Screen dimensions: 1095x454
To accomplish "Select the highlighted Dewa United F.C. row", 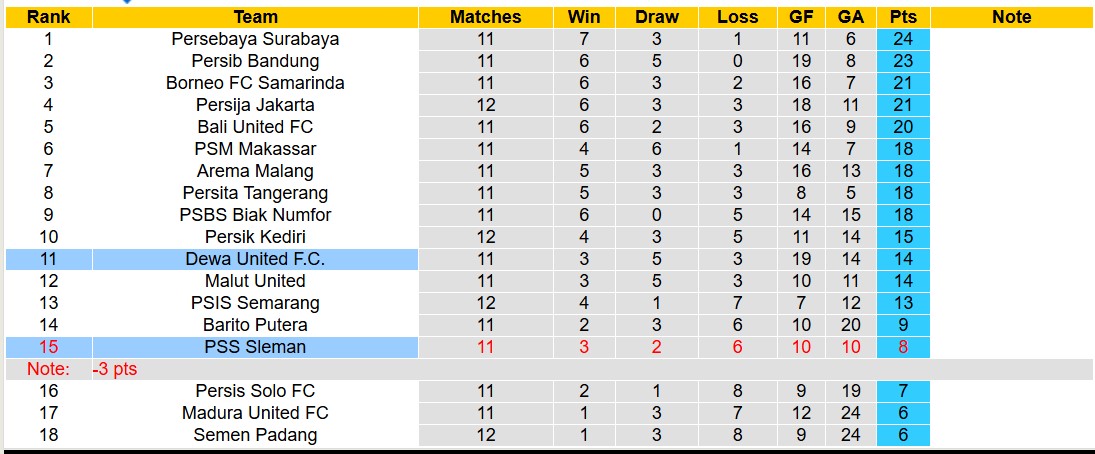I will (255, 259).
